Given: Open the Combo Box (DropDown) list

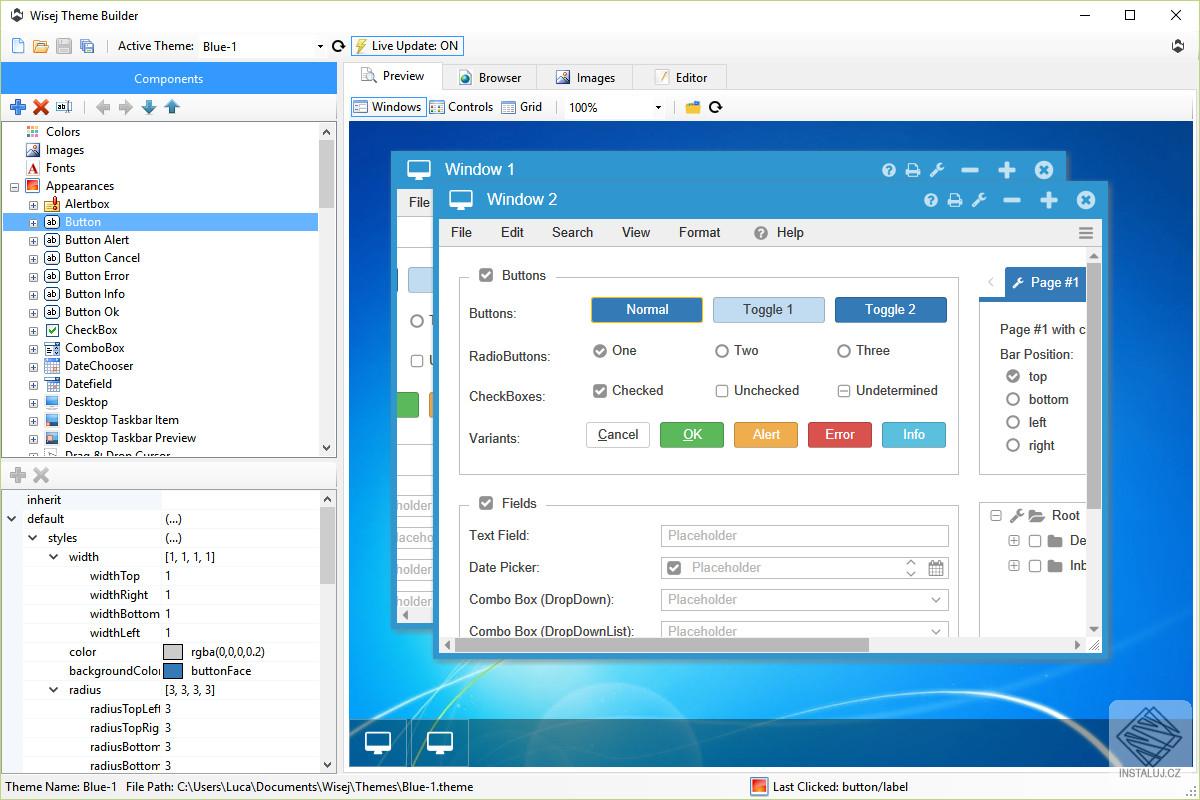Looking at the screenshot, I should coord(936,600).
